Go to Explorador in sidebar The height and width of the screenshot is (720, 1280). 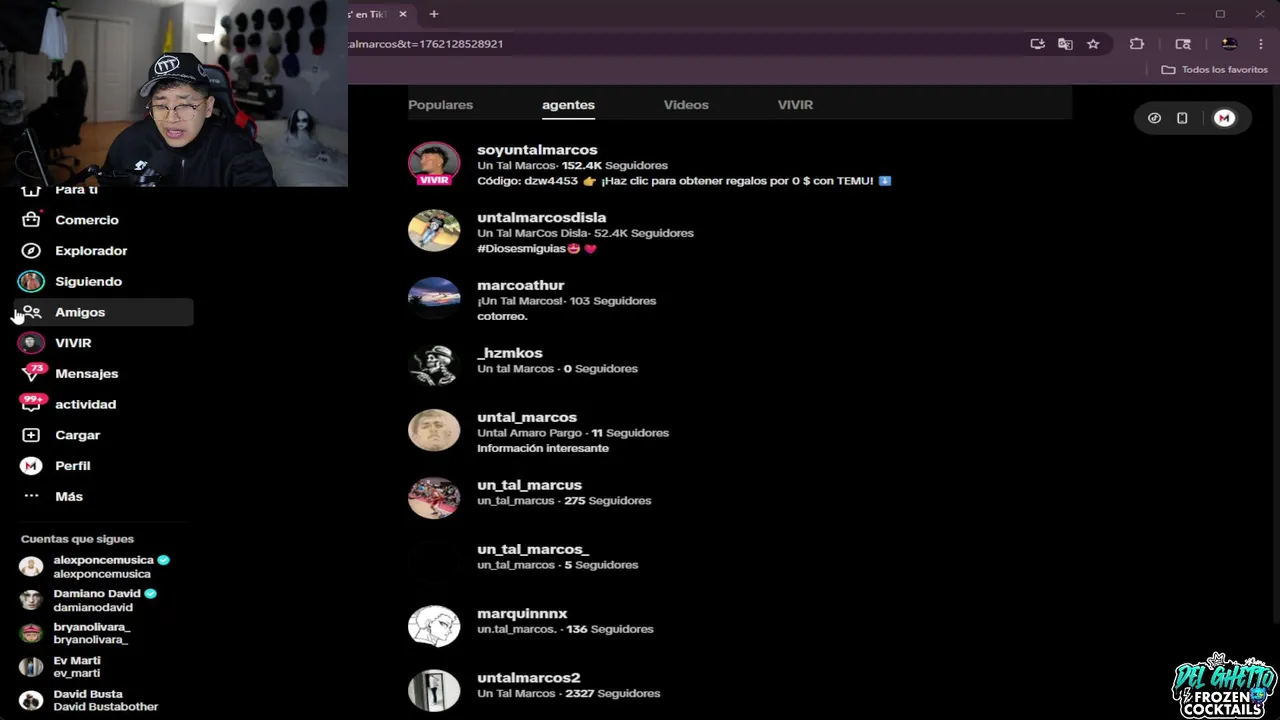91,251
